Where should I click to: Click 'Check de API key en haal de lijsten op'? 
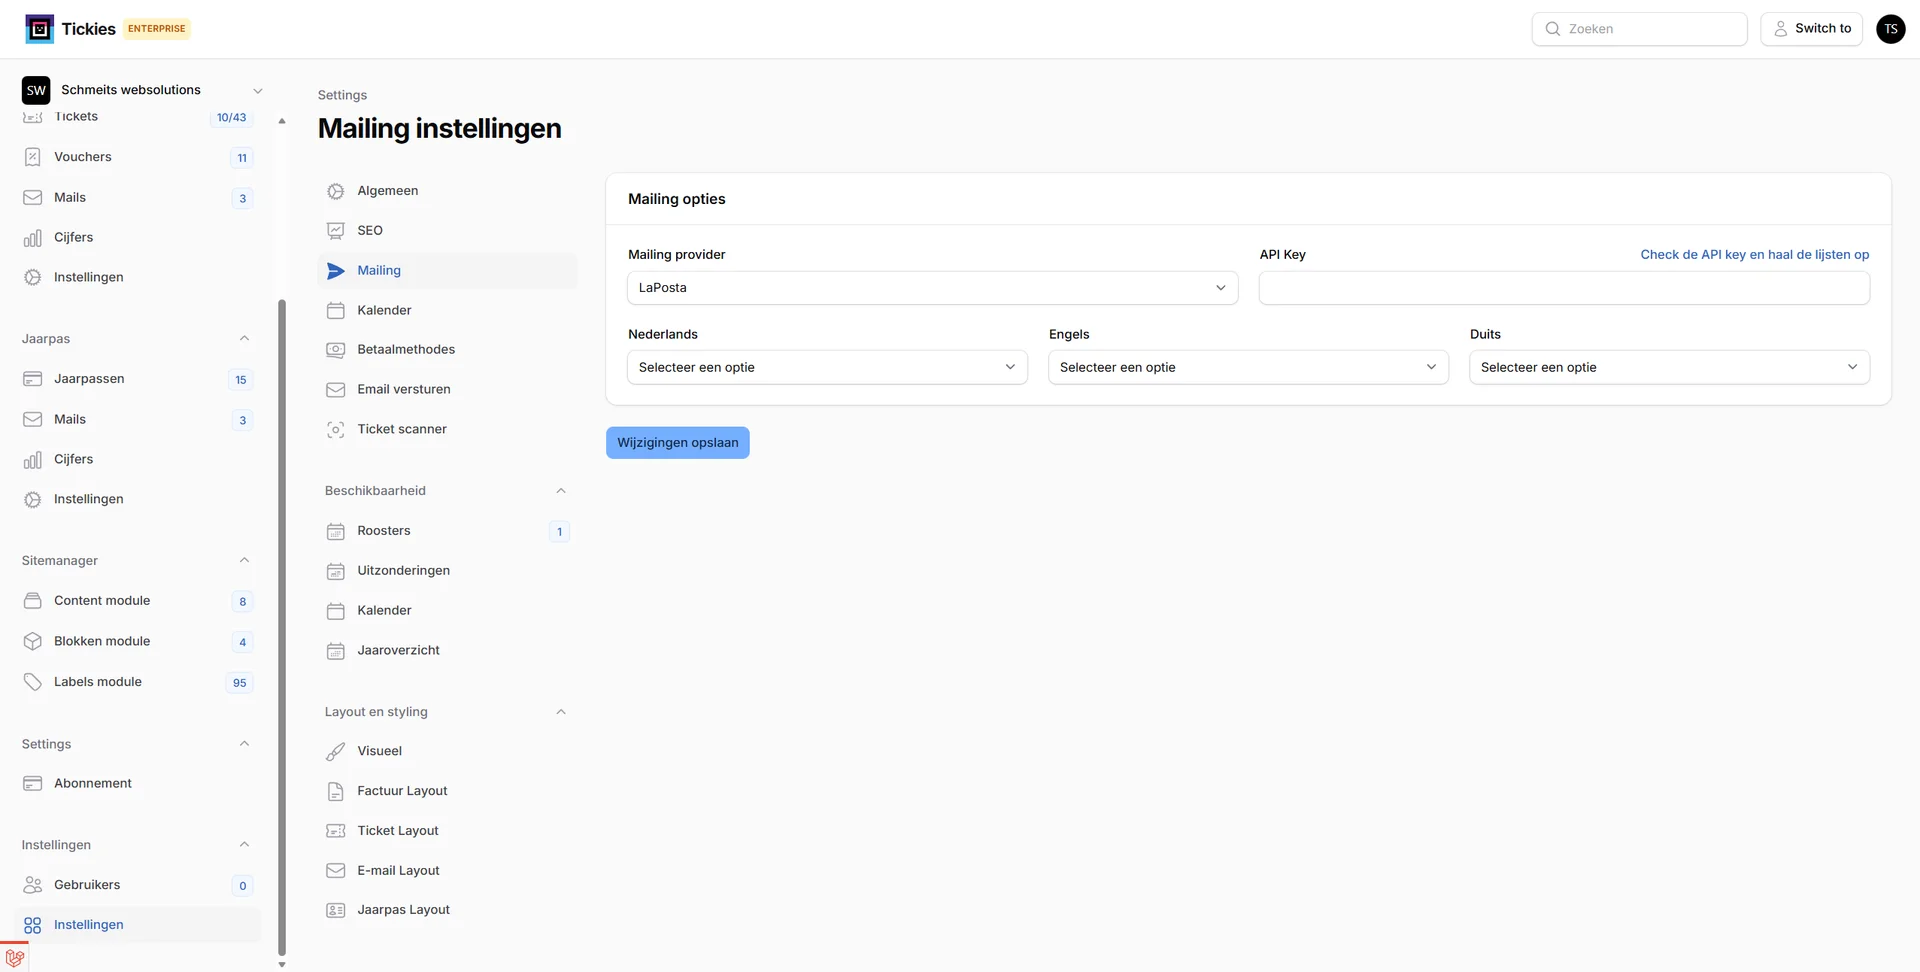point(1754,254)
